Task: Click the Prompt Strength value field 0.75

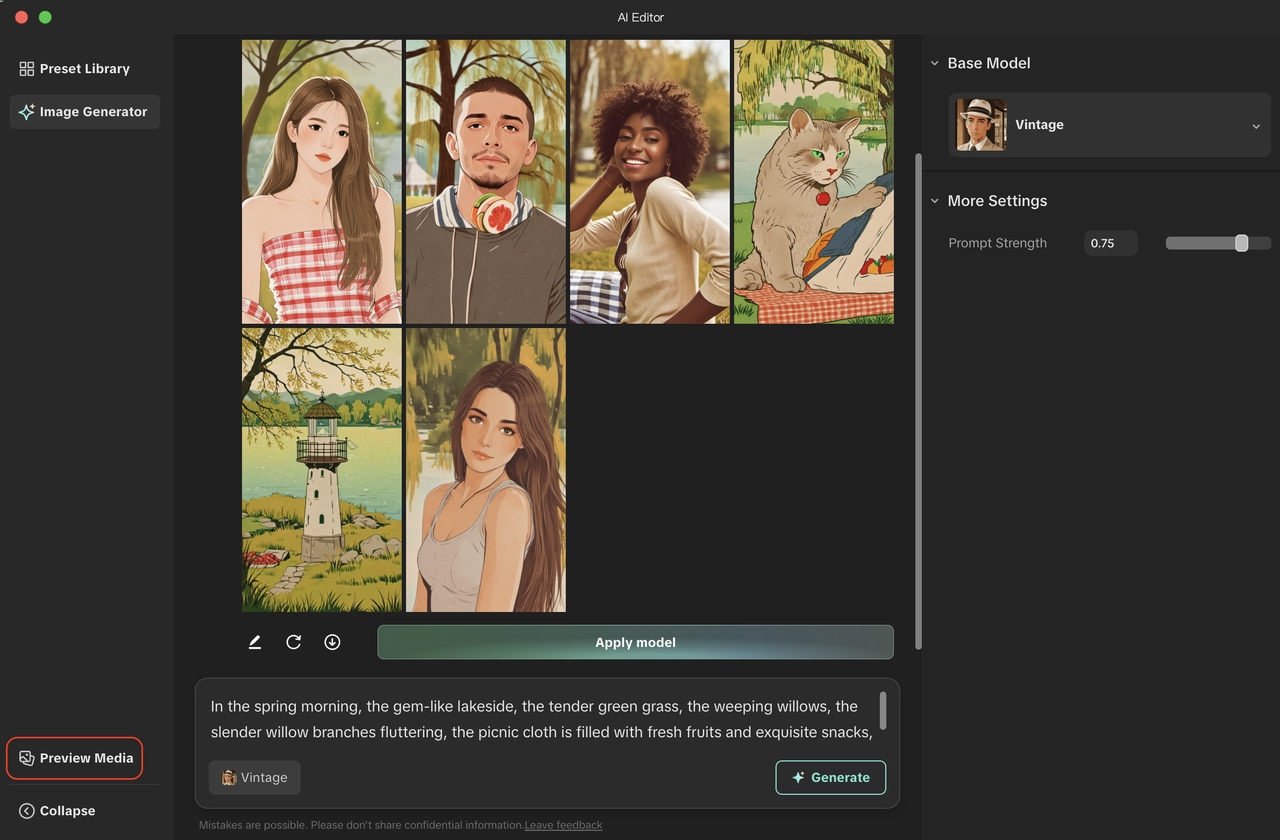Action: (x=1111, y=243)
